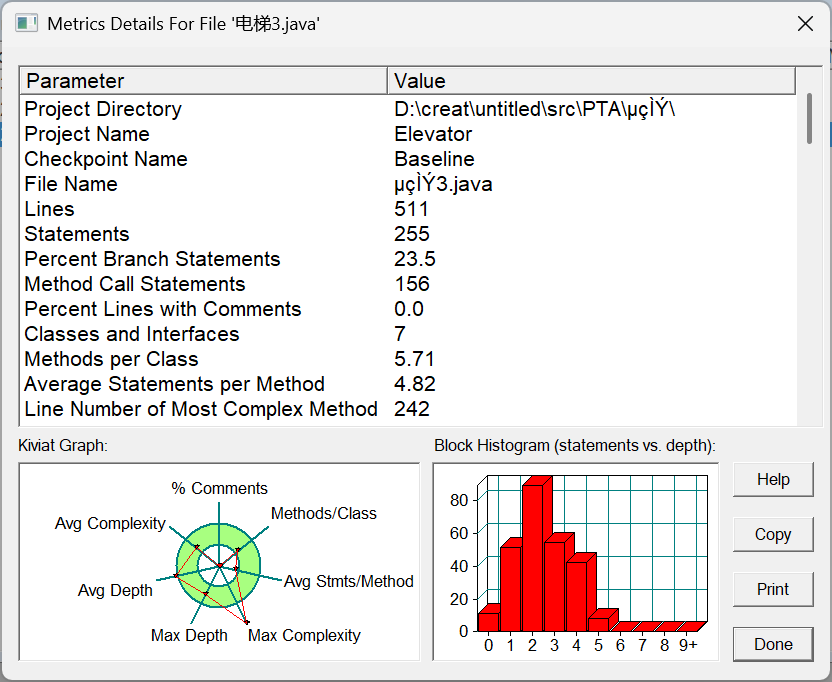
Task: Select the Project Name row
Action: pos(408,134)
